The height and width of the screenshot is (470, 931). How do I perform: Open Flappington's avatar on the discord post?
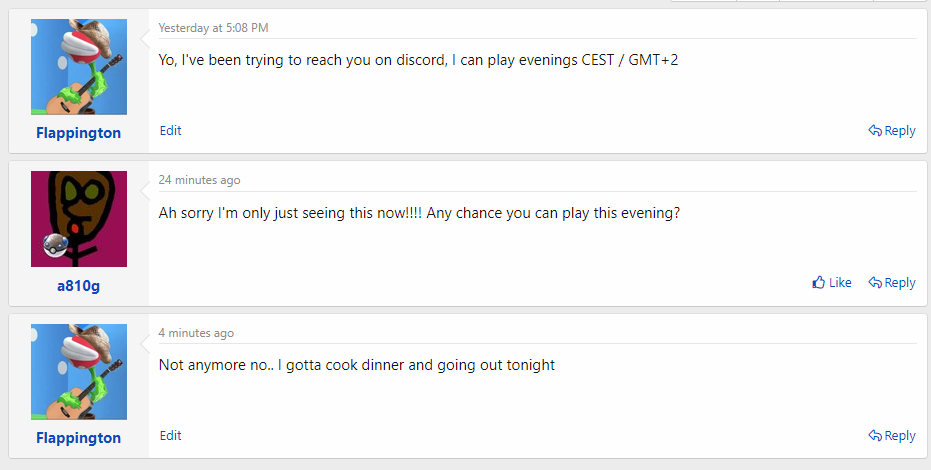click(79, 67)
